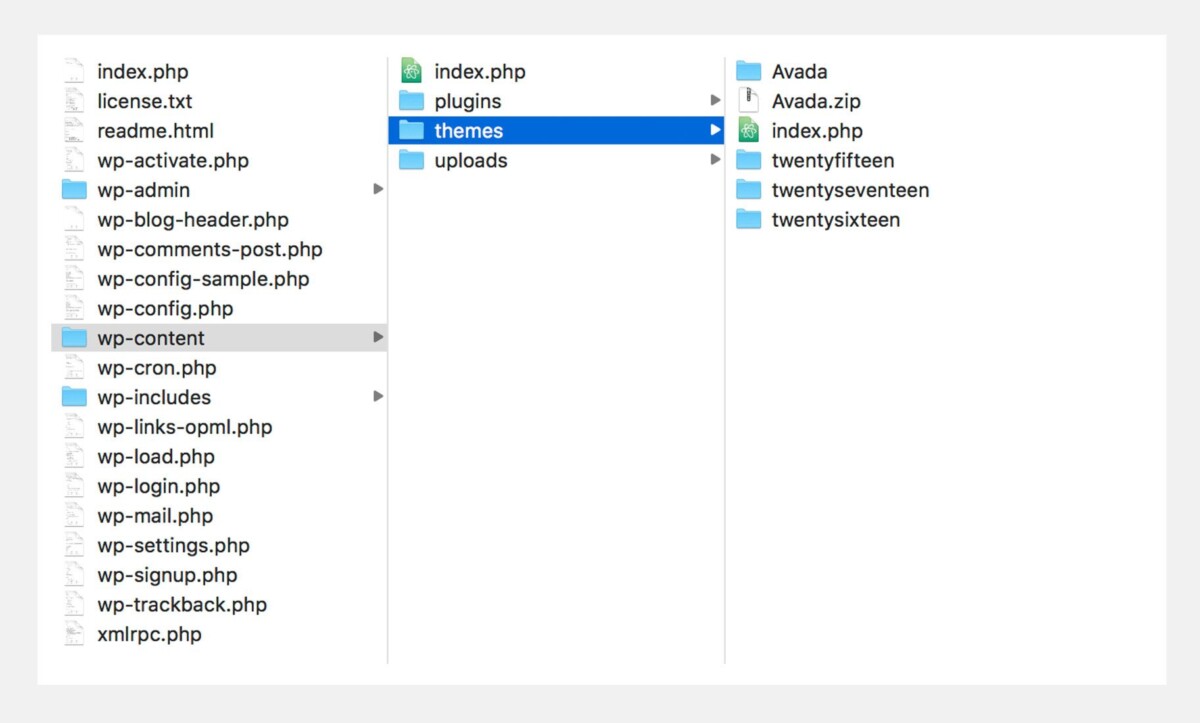
Task: Select the readme.html file
Action: (x=153, y=130)
